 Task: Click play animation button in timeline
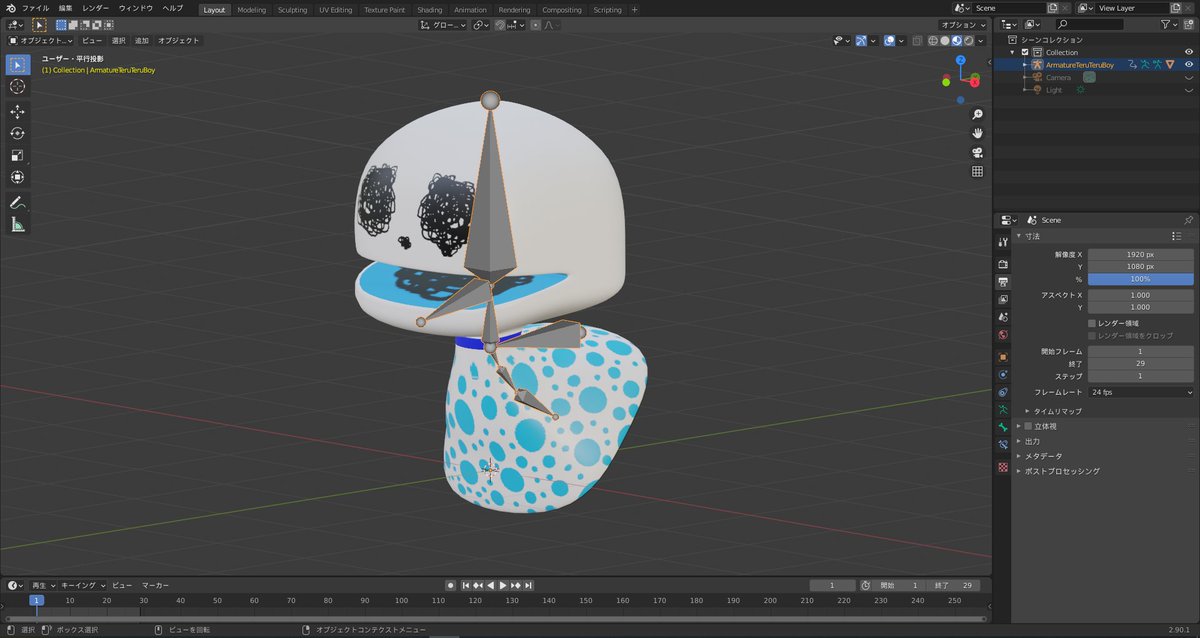[503, 585]
